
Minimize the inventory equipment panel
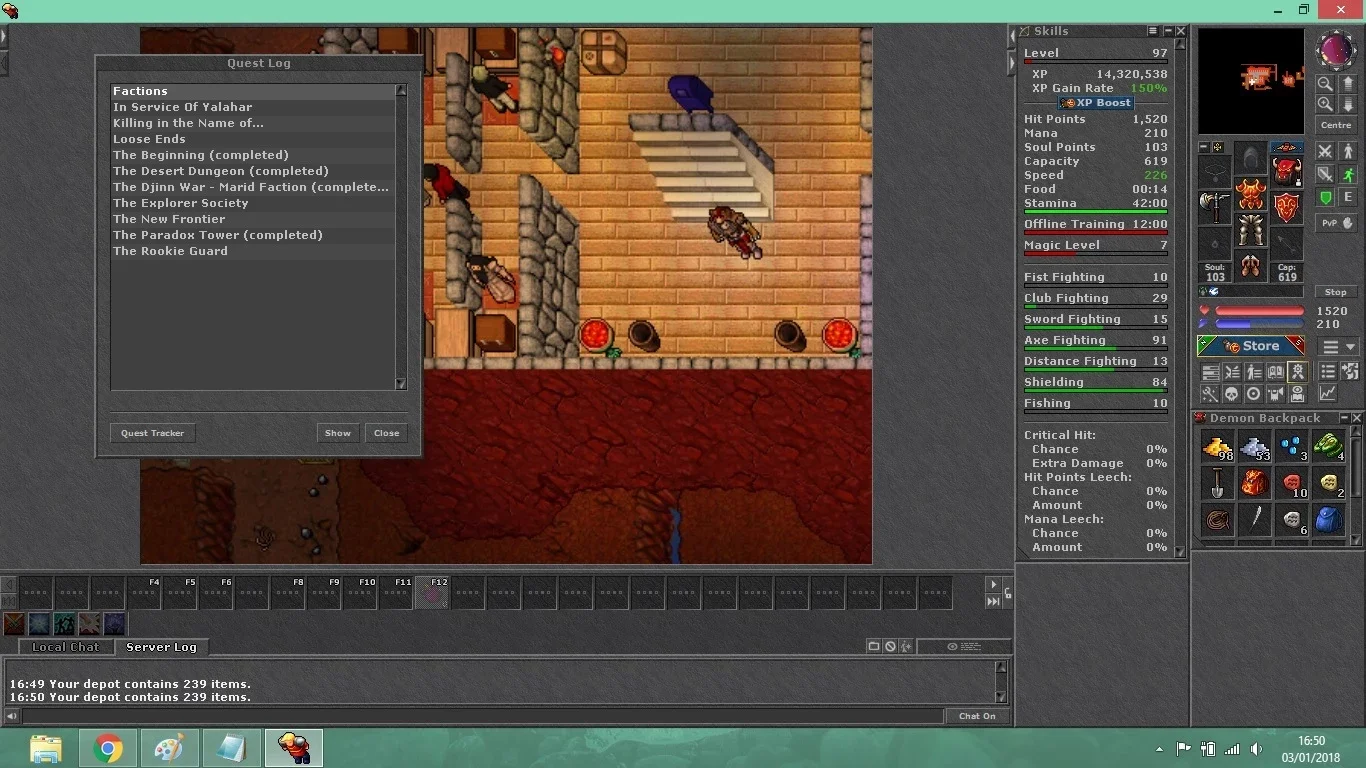1204,147
